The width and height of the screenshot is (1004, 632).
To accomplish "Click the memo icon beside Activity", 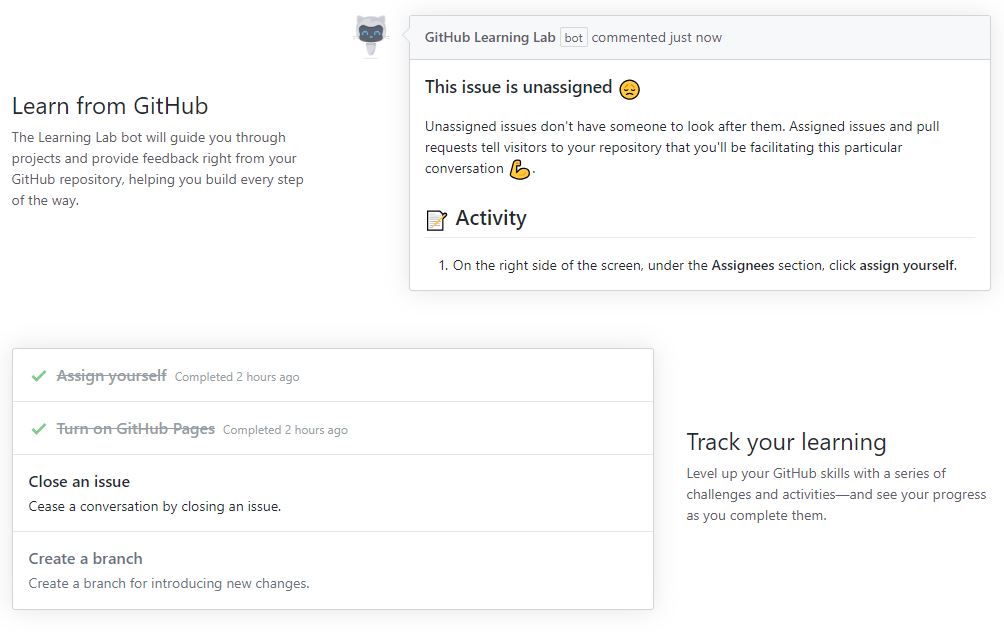I will (436, 220).
